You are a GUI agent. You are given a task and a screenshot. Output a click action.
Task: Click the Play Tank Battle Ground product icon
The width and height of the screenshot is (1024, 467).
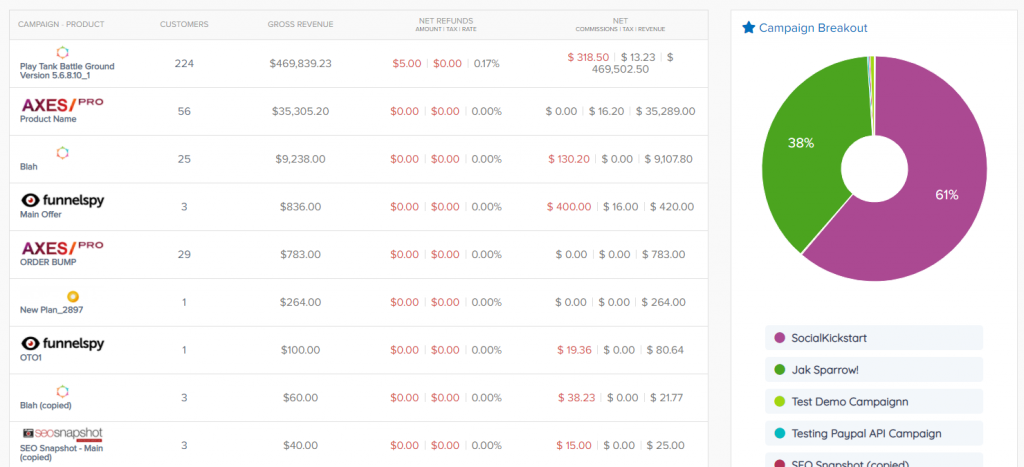[62, 52]
